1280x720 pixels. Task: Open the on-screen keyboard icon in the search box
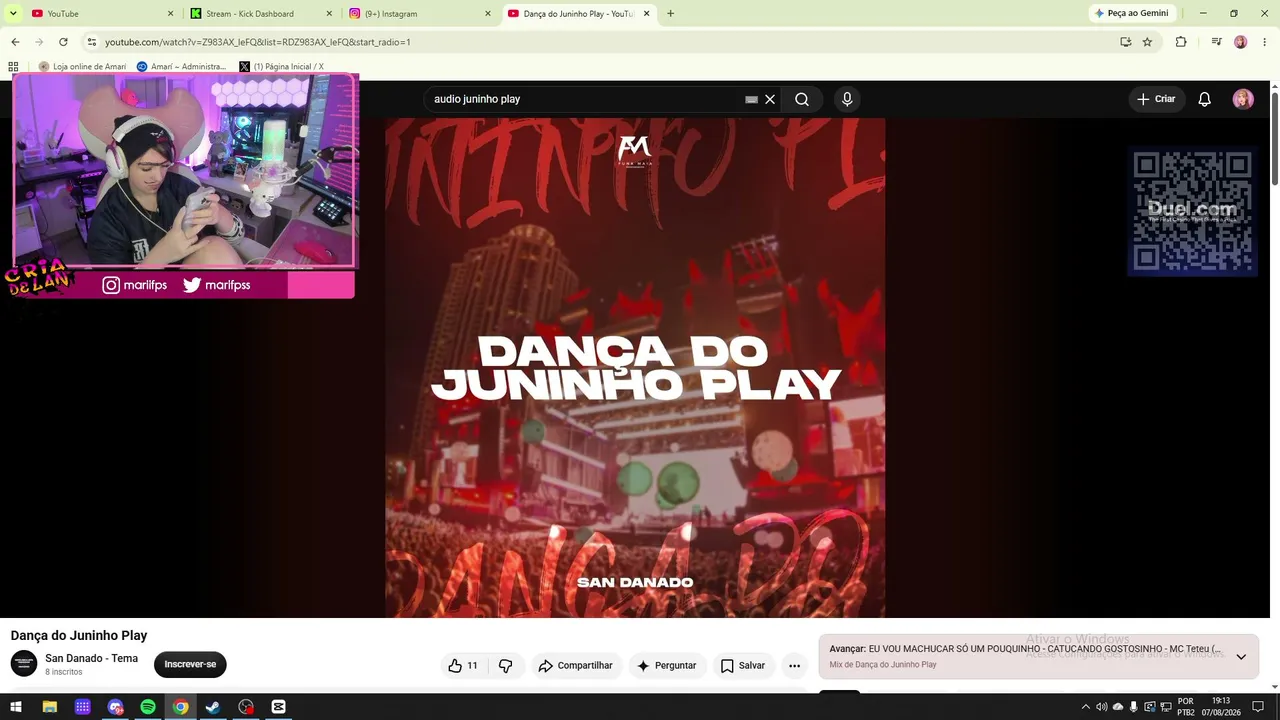pyautogui.click(x=751, y=99)
